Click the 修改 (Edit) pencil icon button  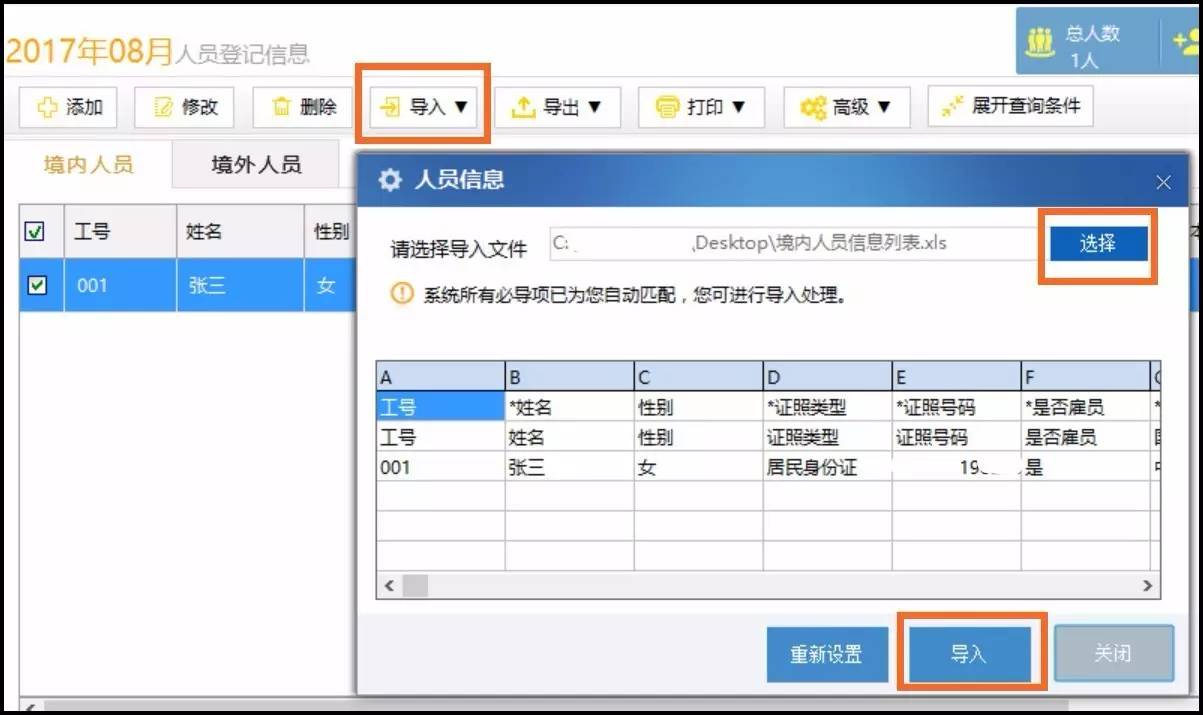coord(163,108)
